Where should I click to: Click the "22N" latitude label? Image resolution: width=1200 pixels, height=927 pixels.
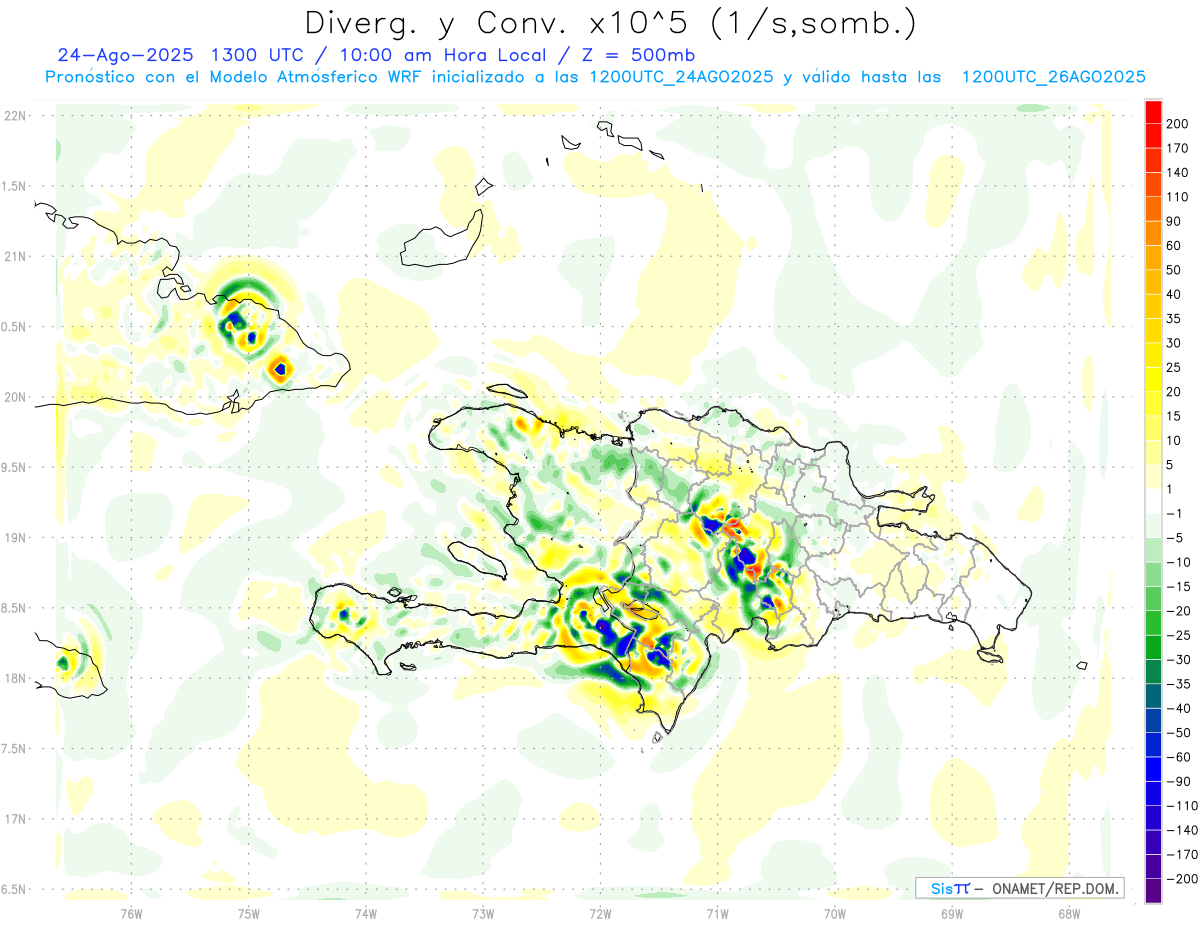(x=15, y=116)
